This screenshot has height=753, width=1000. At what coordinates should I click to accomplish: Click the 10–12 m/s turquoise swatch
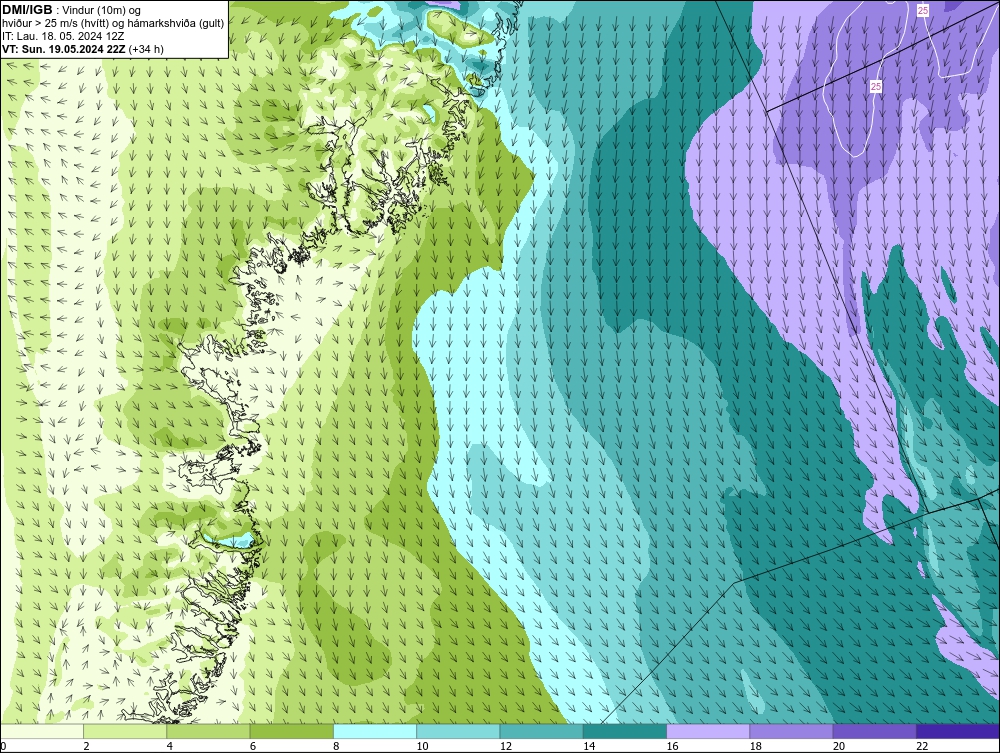(x=458, y=731)
